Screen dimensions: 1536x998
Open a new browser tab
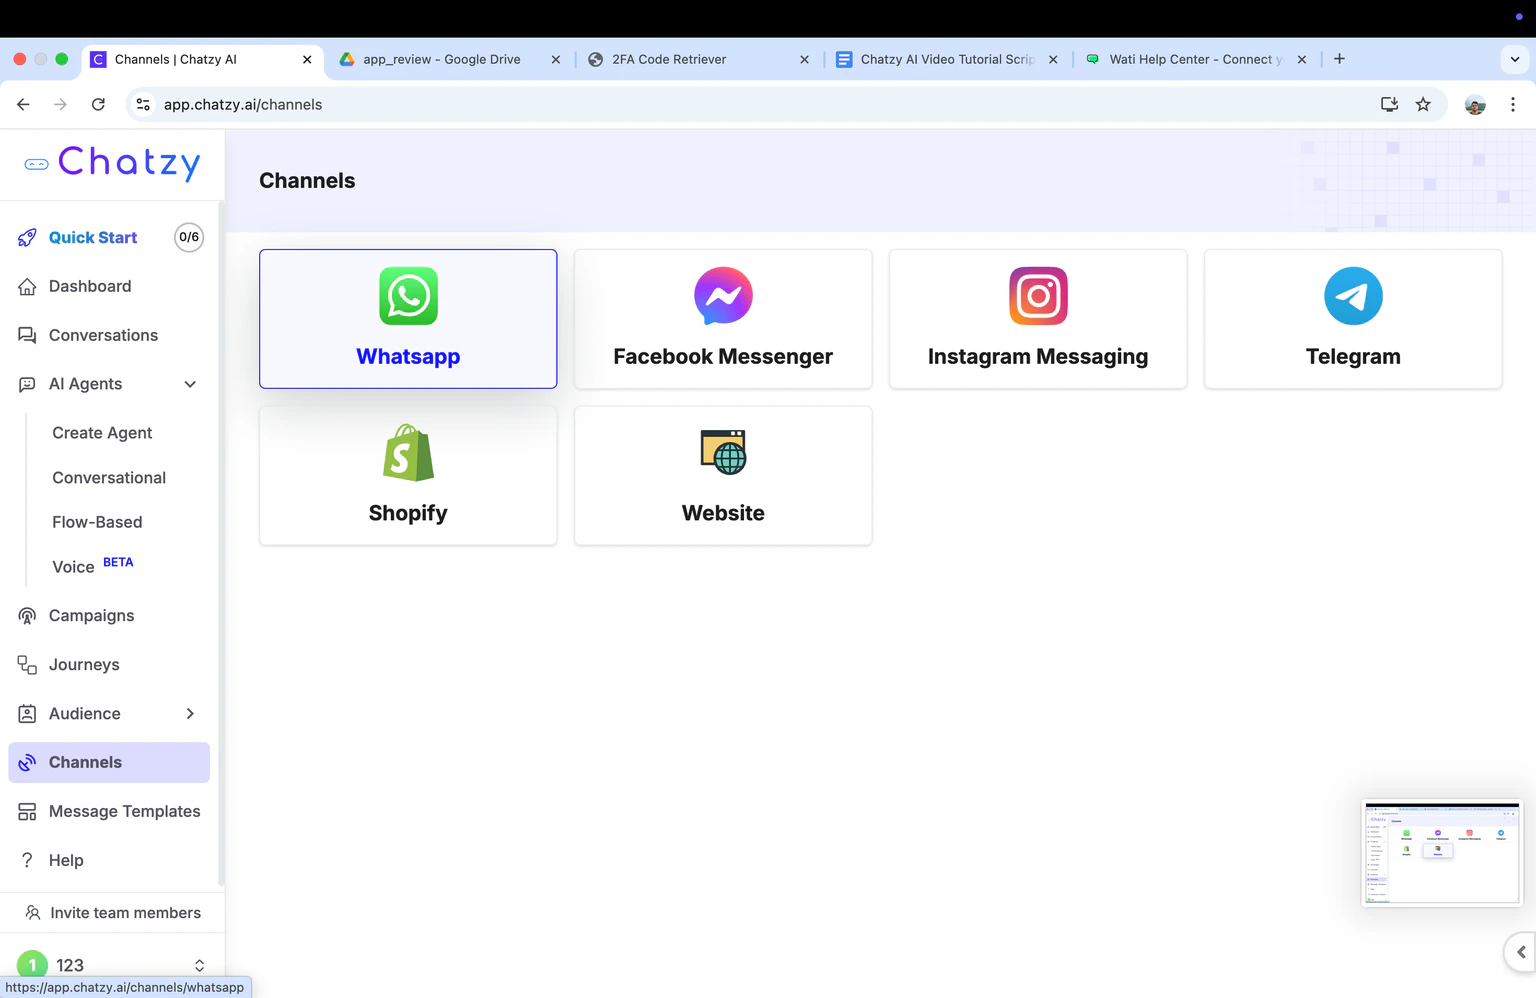point(1339,59)
